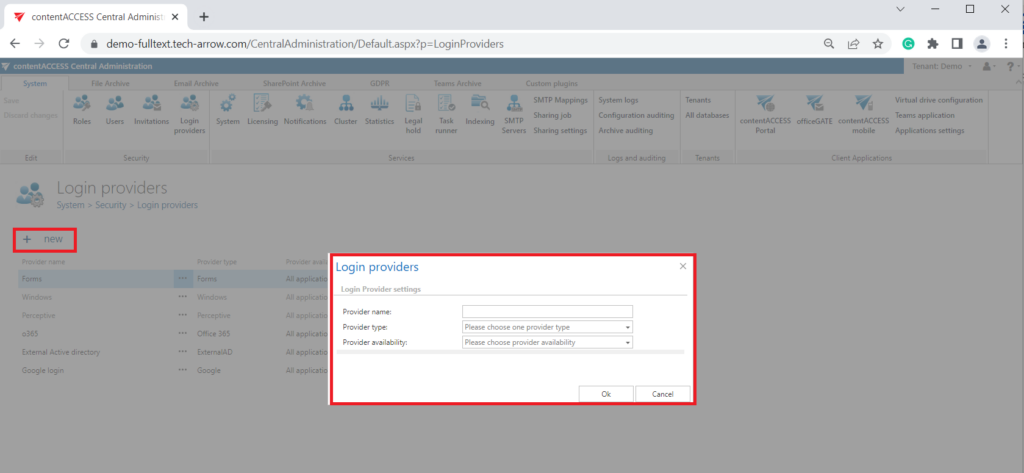Switch to the Custom plugins tab
The image size is (1024, 473).
(x=551, y=84)
